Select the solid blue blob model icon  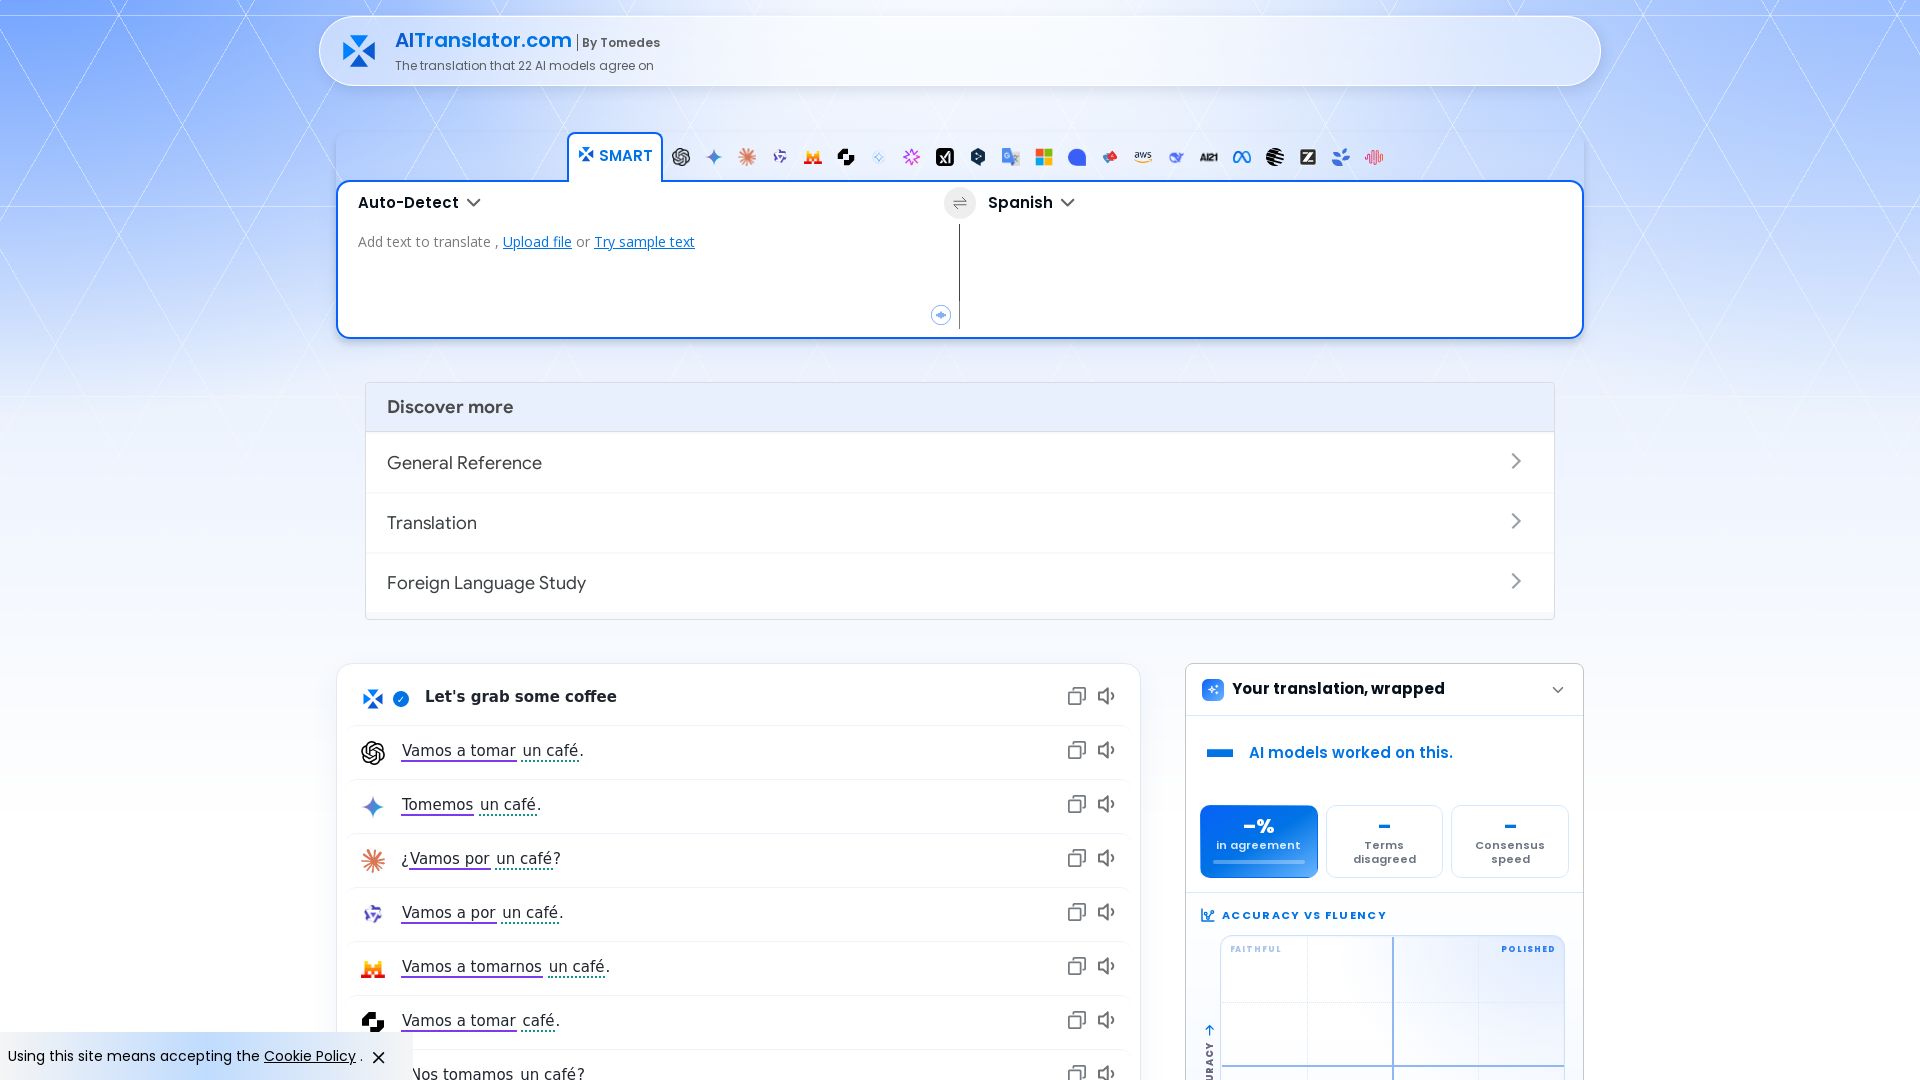(x=1077, y=157)
